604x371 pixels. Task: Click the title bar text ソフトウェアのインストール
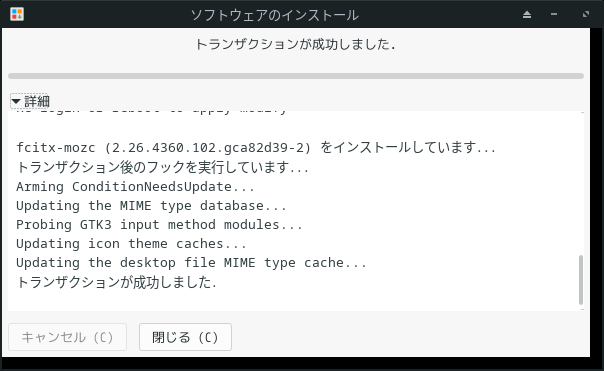275,15
